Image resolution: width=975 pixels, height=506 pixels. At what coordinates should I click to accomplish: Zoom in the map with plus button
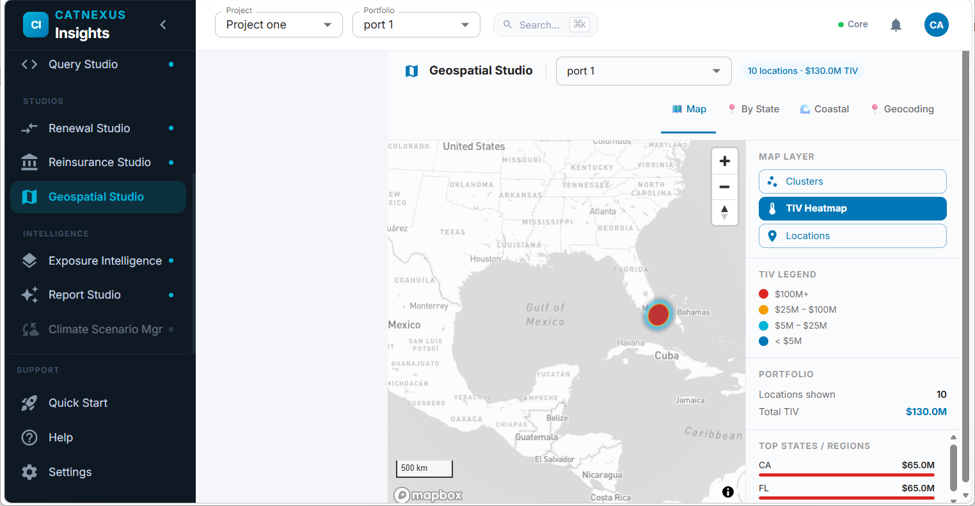[x=724, y=161]
